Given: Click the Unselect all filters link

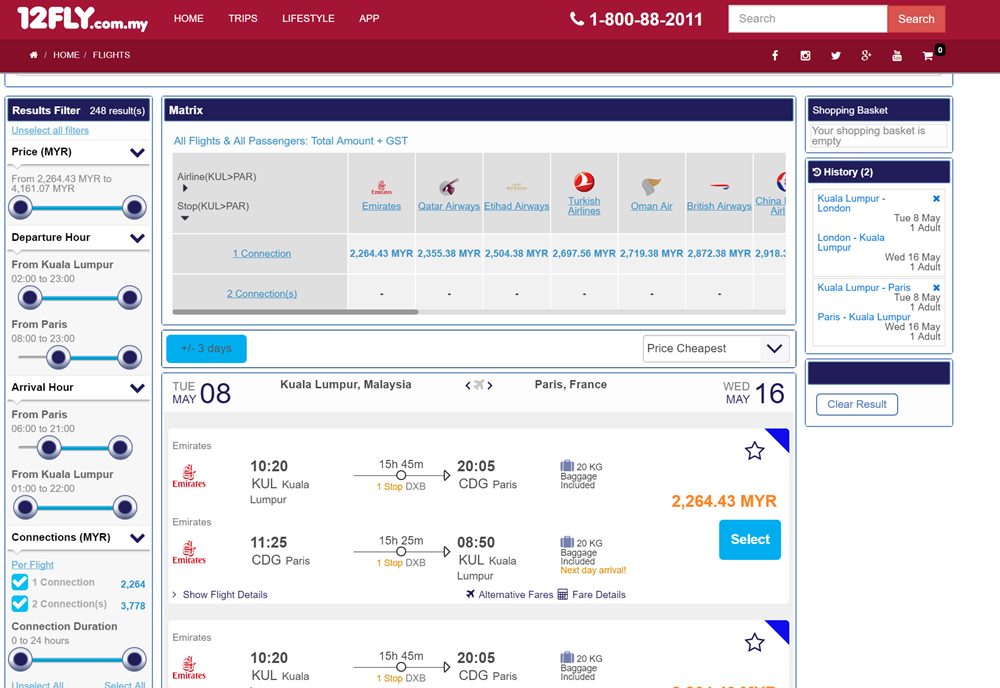Looking at the screenshot, I should click(x=50, y=130).
